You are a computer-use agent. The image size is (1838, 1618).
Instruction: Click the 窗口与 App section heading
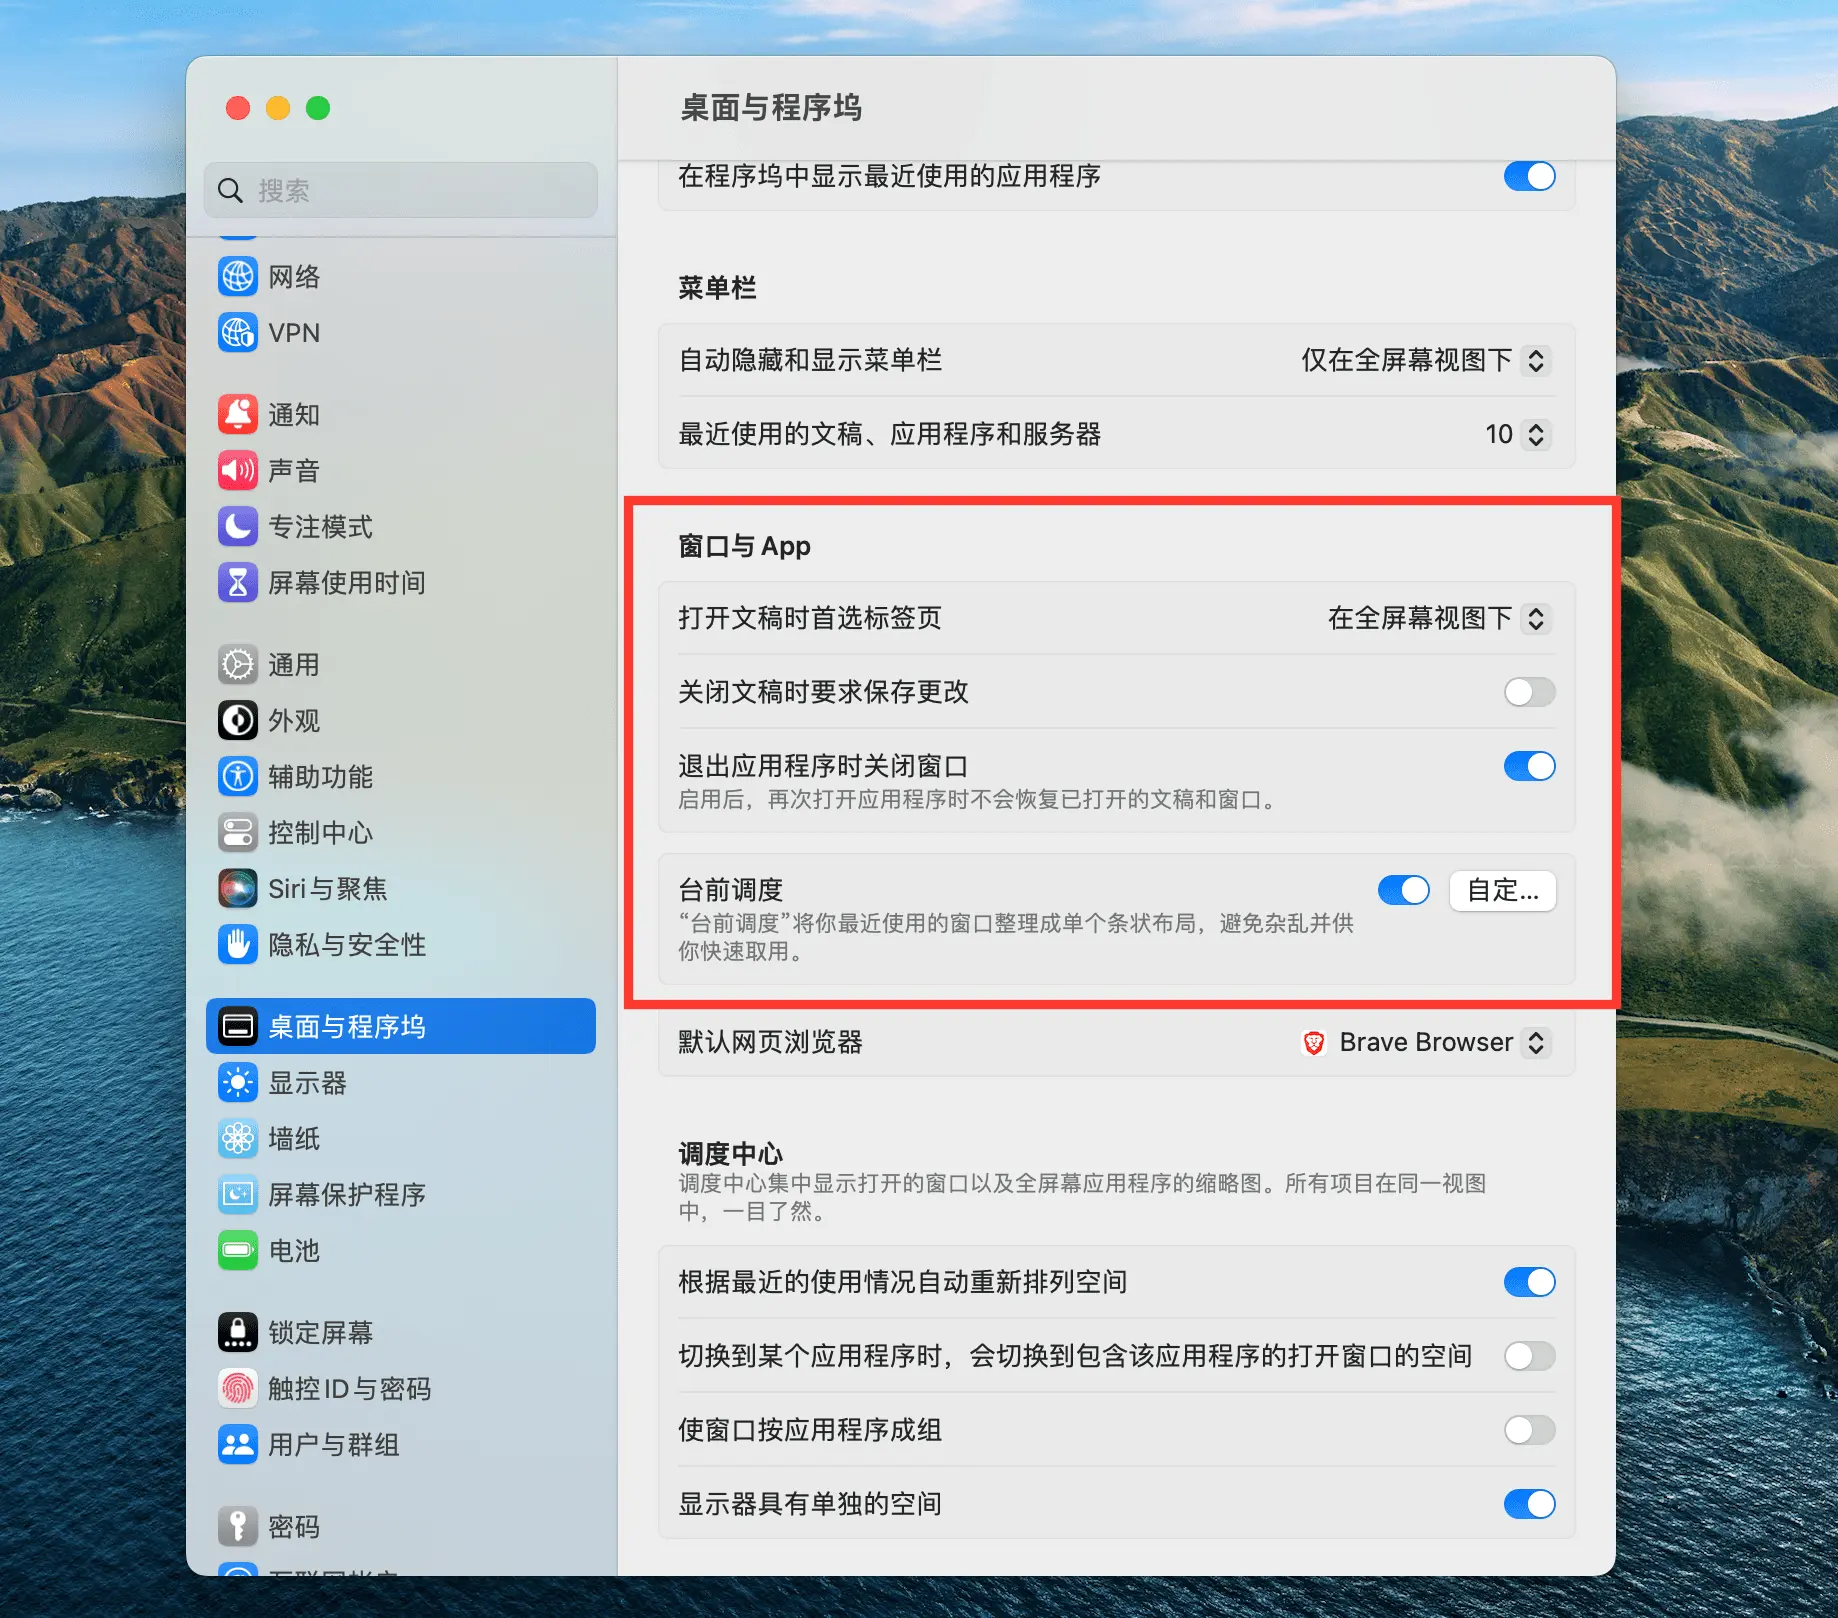(x=744, y=546)
